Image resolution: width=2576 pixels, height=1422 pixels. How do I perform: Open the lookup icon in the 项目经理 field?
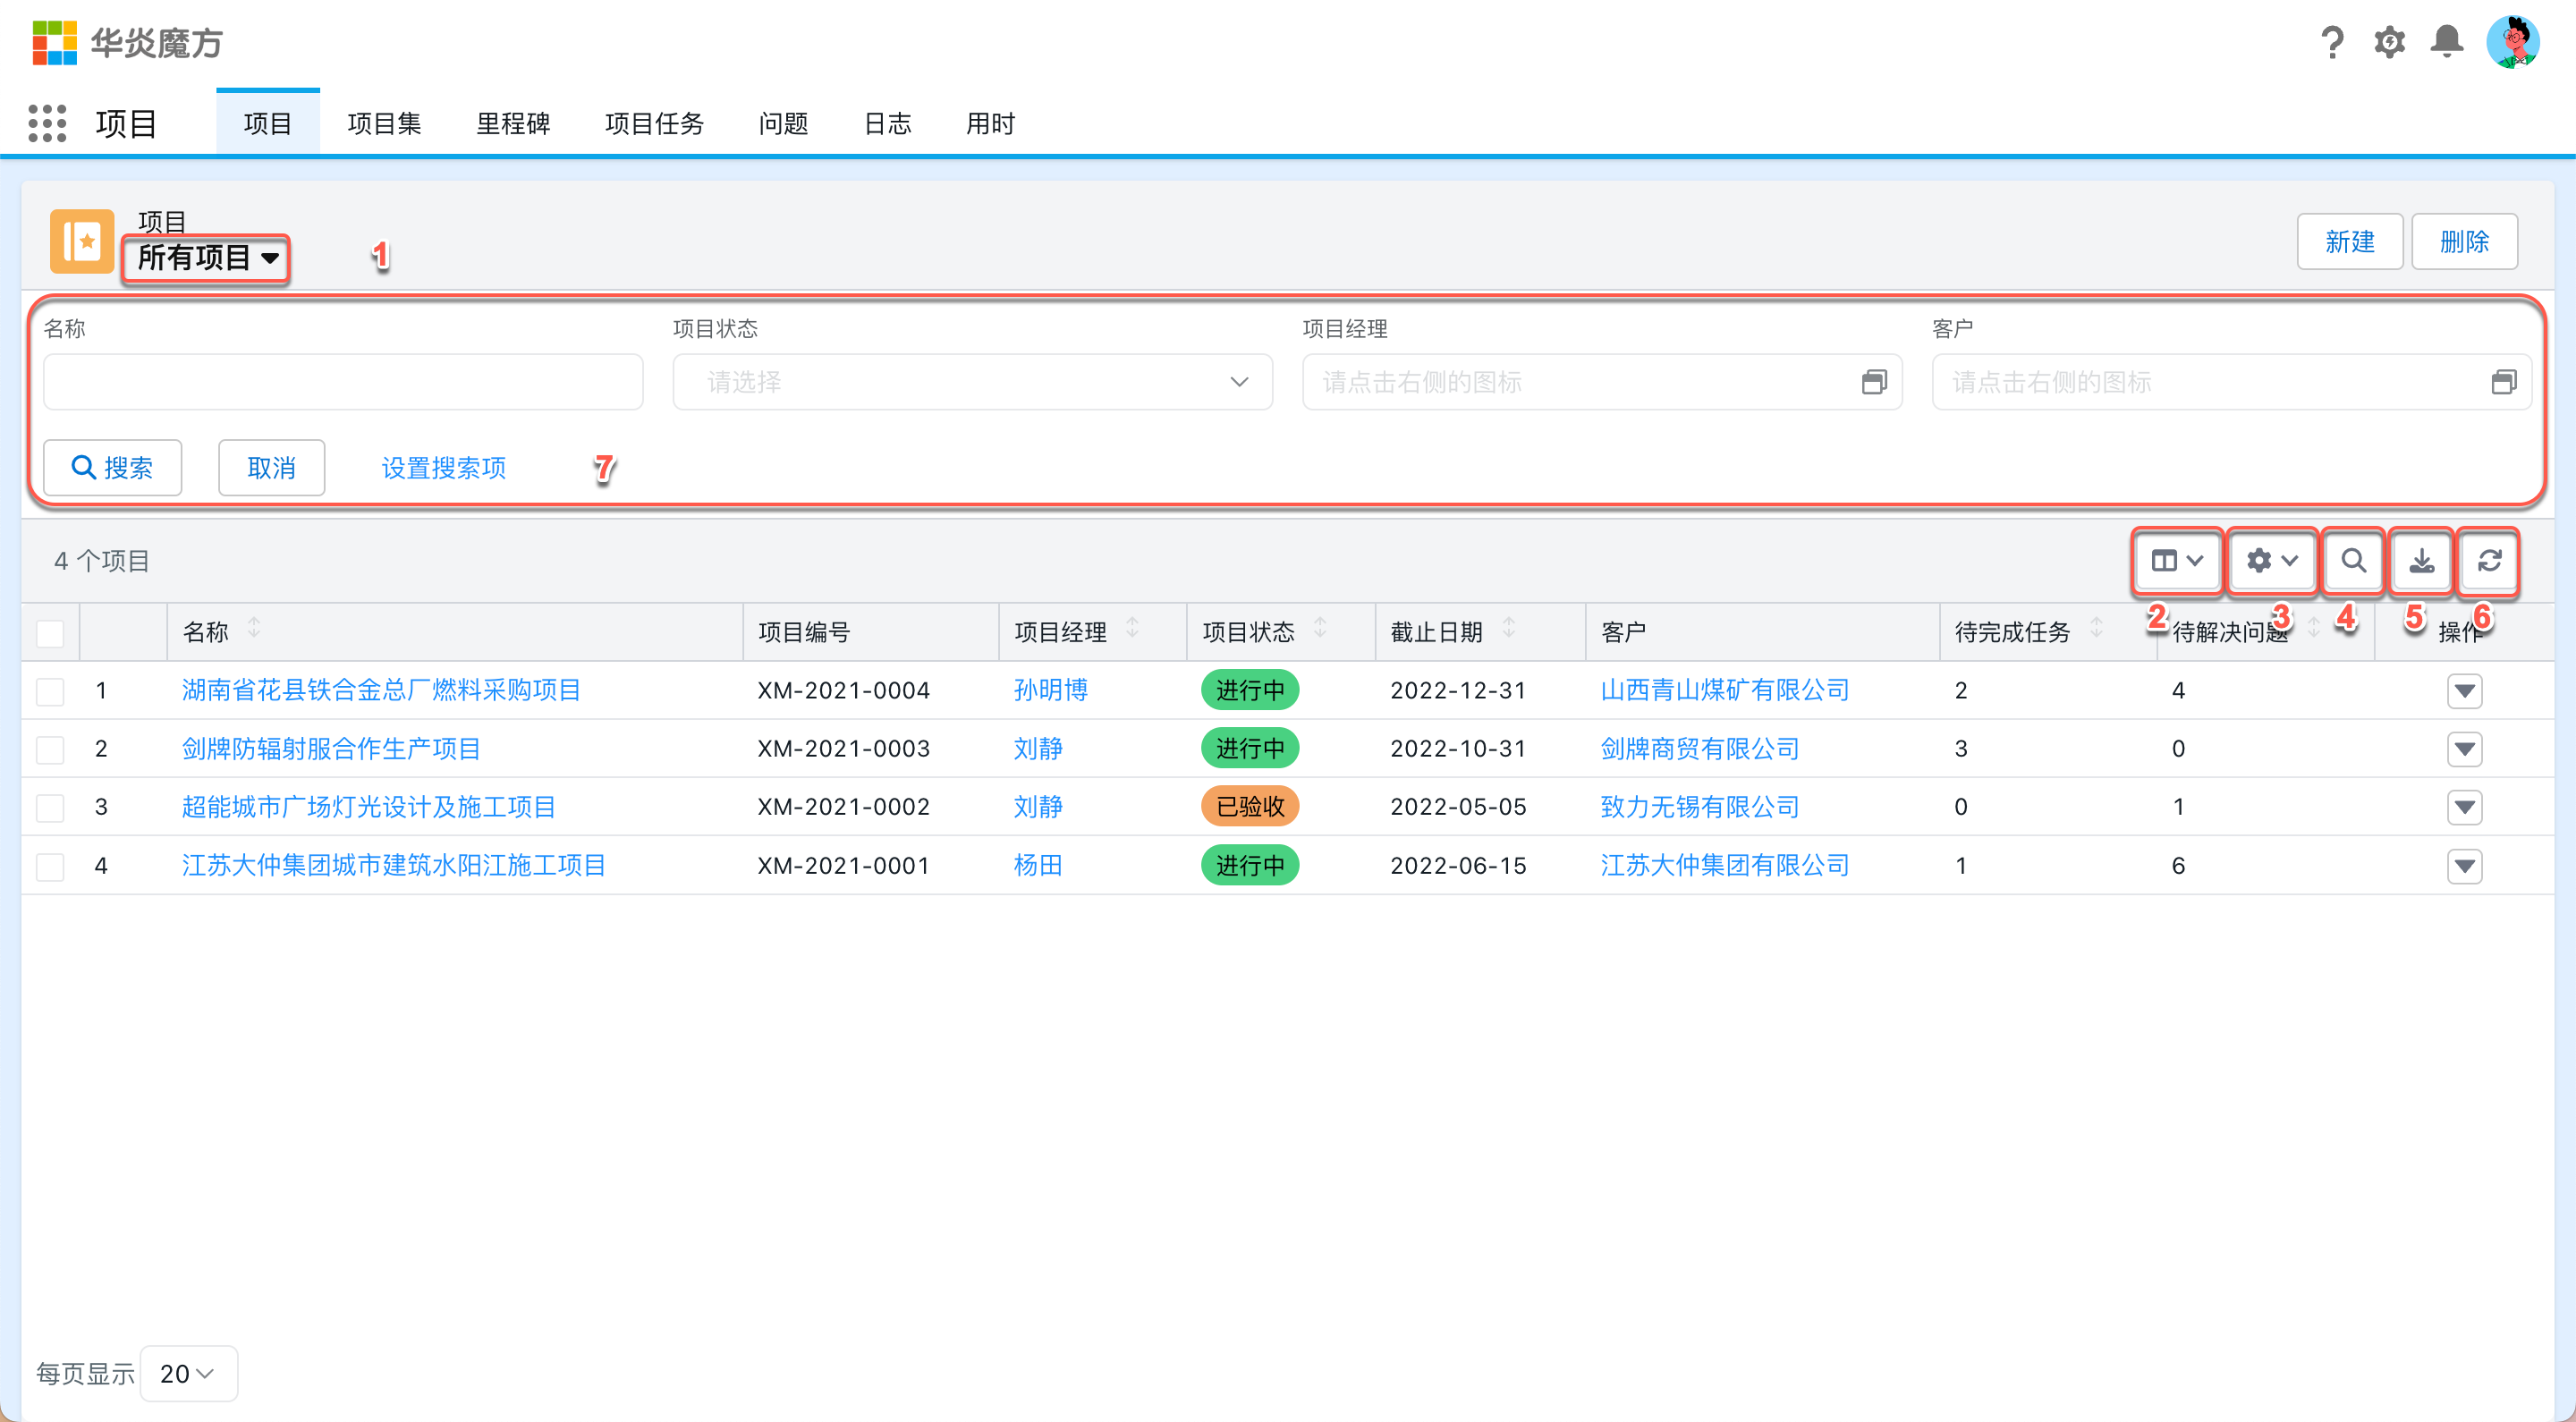pyautogui.click(x=1875, y=382)
